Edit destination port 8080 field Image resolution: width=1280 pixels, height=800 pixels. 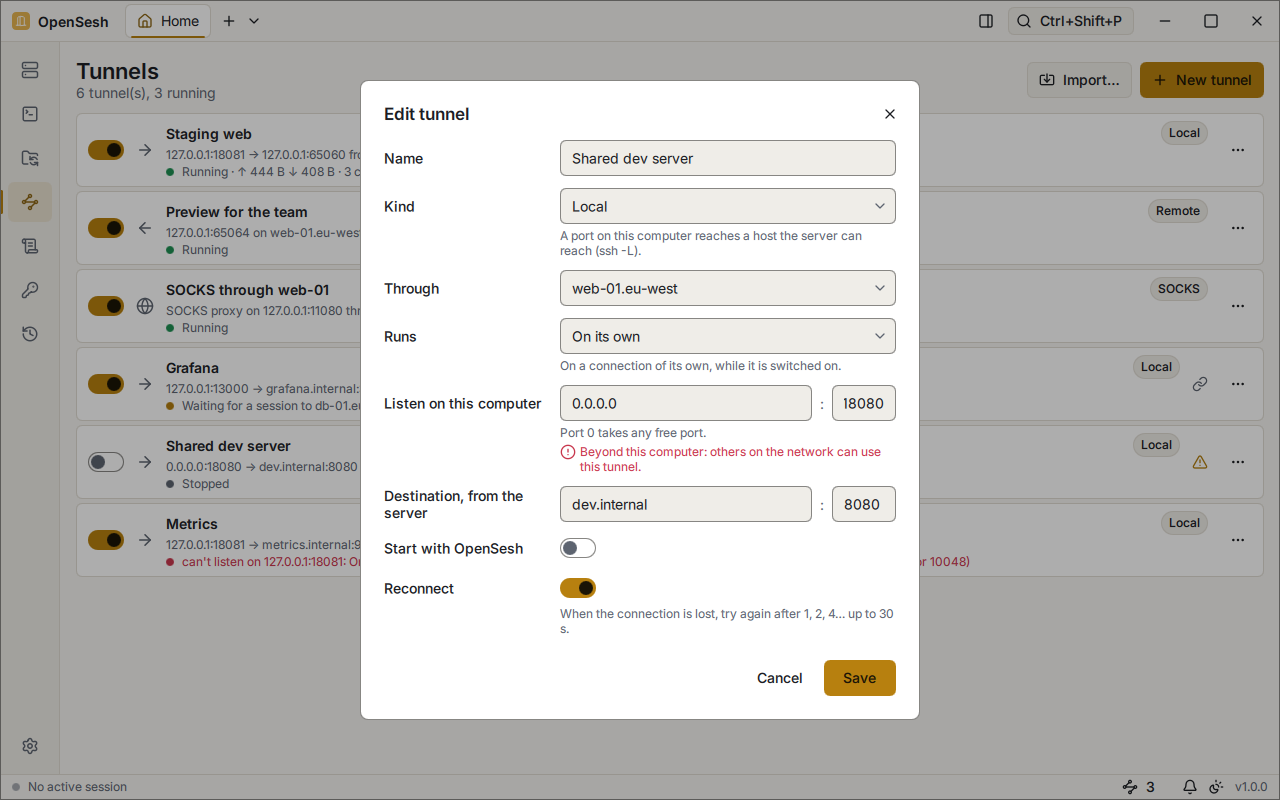tap(864, 504)
